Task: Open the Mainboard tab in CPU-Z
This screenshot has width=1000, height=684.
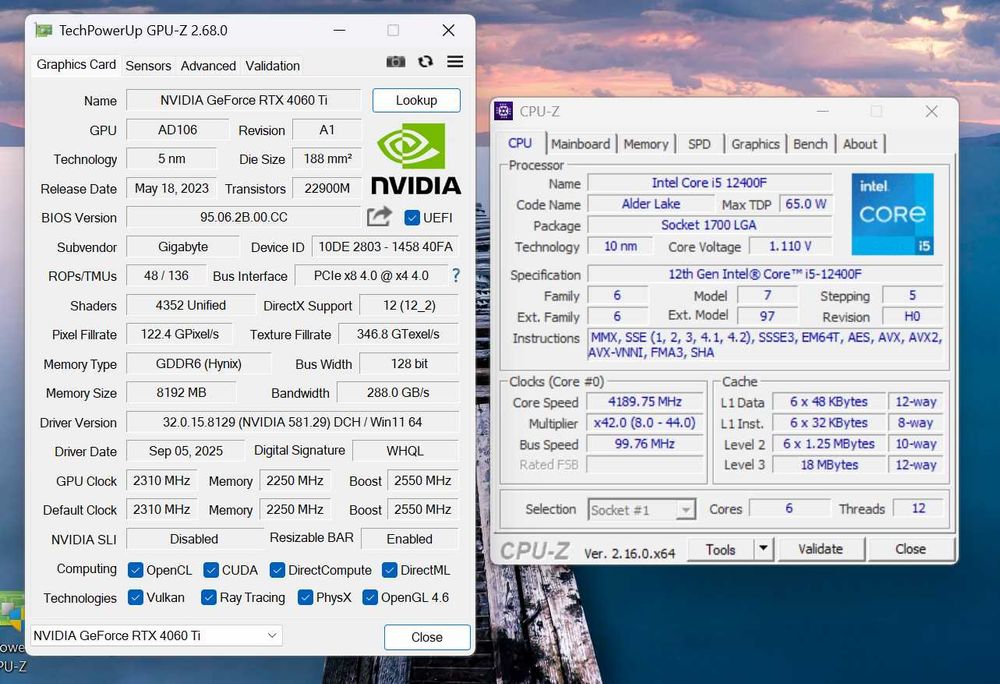Action: click(580, 144)
